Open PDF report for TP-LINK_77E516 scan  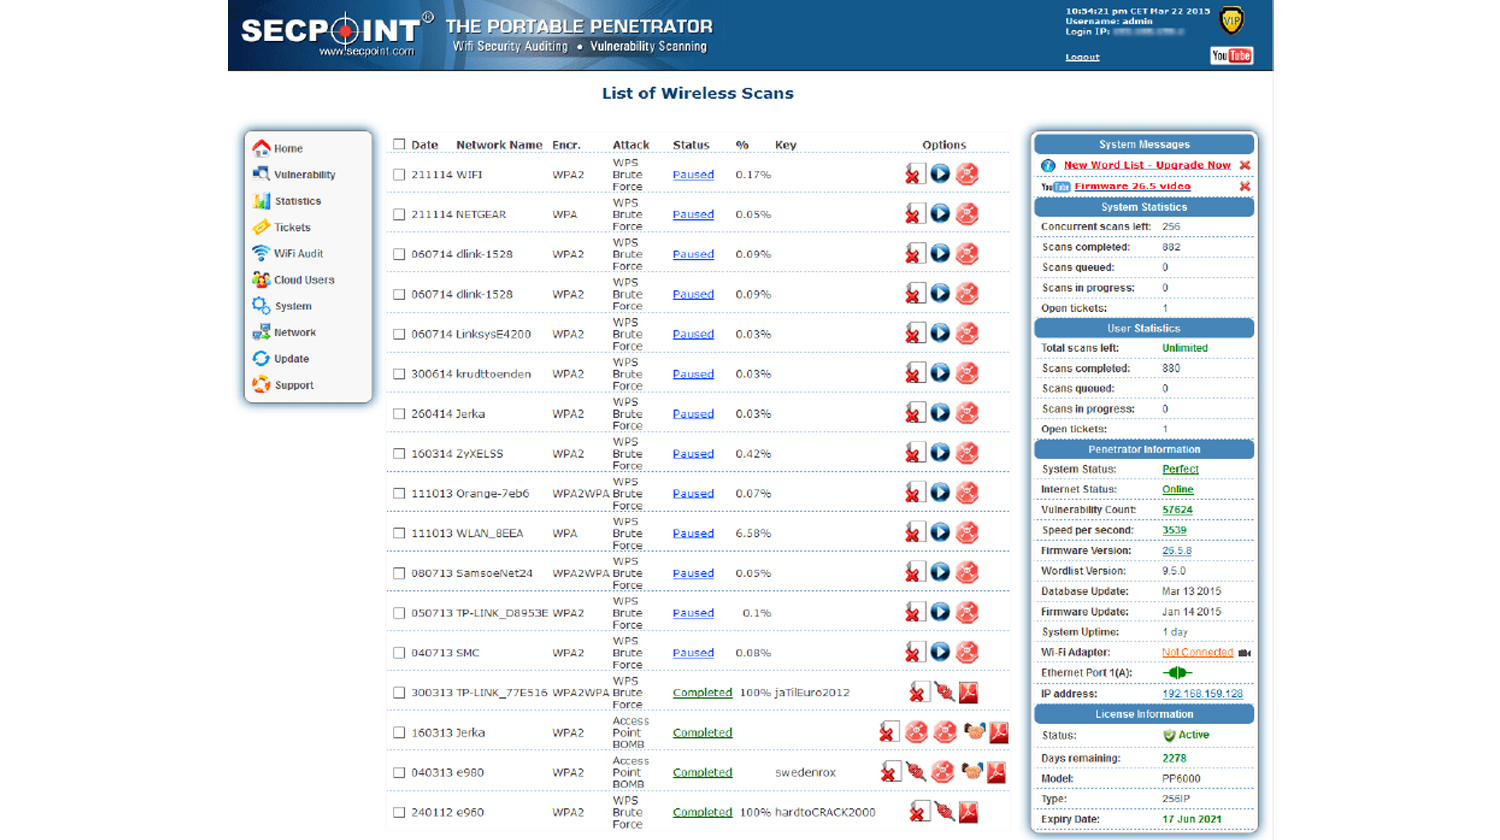point(968,692)
